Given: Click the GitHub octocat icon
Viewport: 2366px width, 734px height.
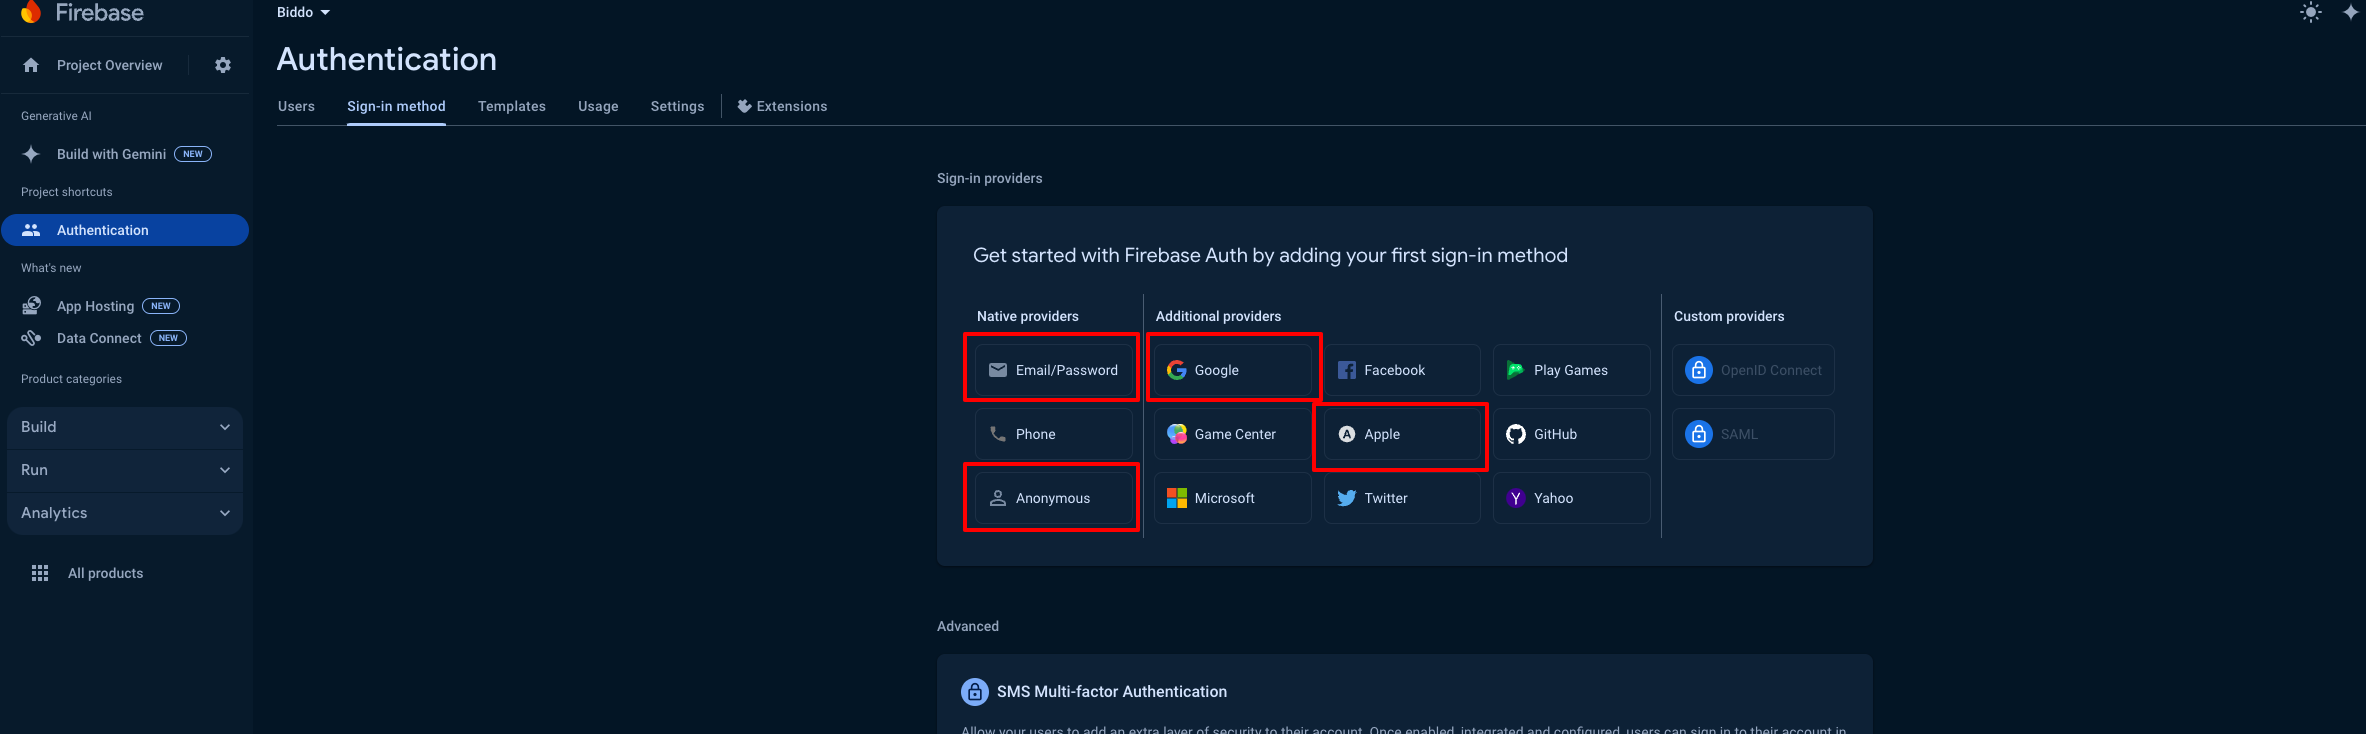Looking at the screenshot, I should 1516,434.
